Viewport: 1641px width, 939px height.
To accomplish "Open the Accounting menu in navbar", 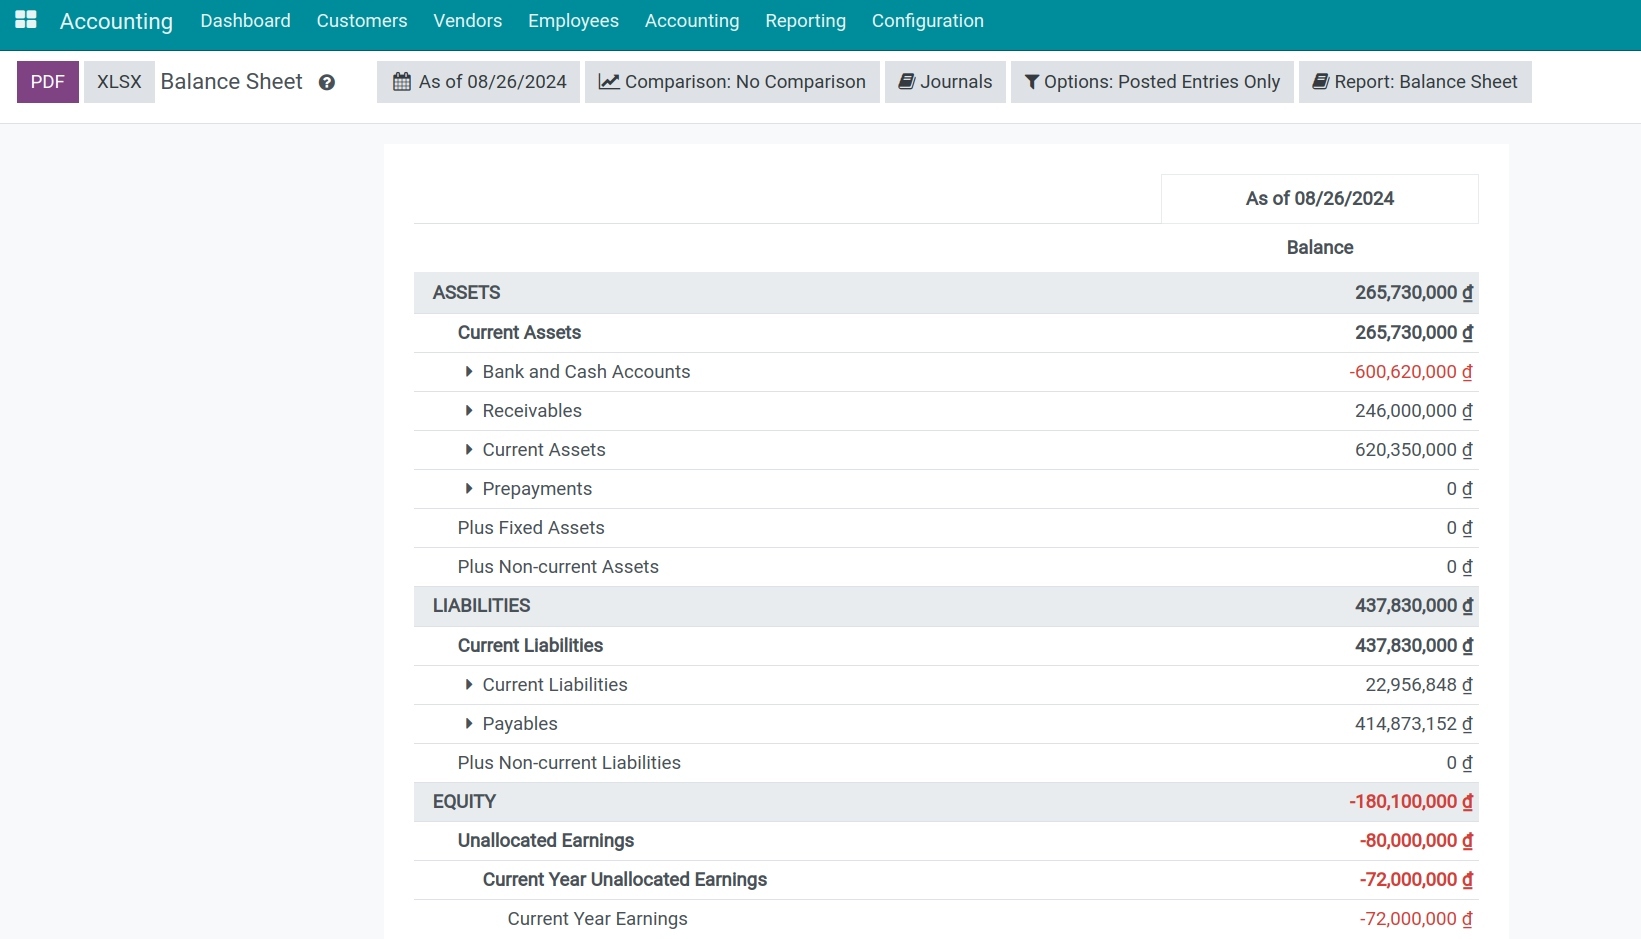I will (692, 21).
